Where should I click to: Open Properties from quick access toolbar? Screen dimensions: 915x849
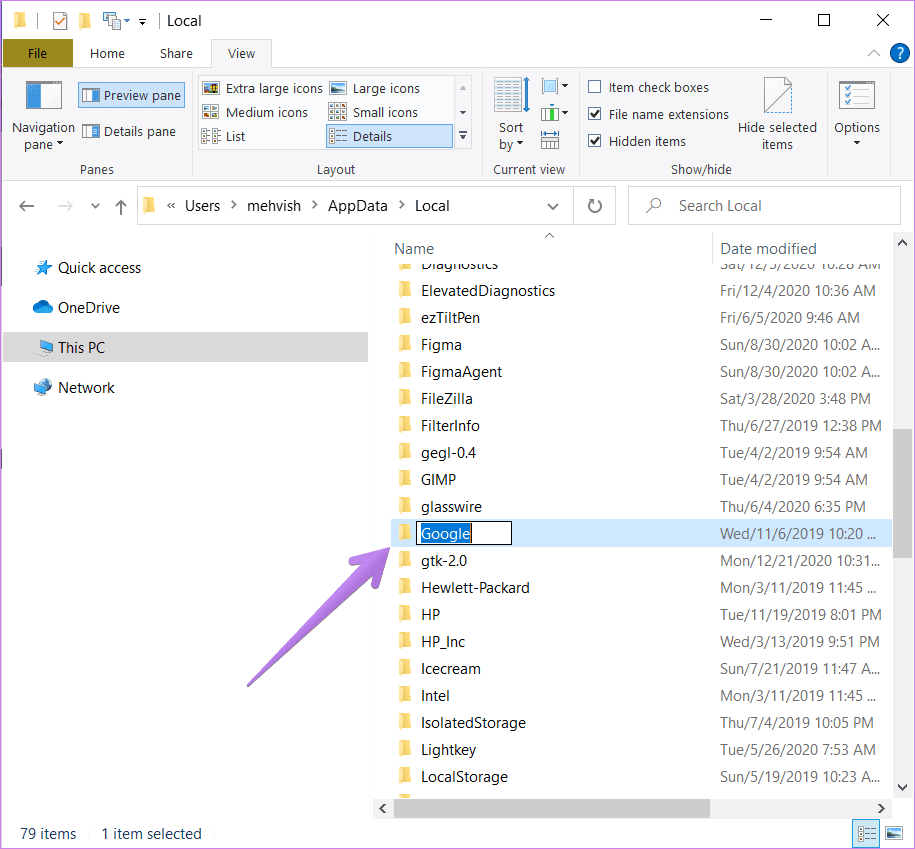[x=60, y=21]
